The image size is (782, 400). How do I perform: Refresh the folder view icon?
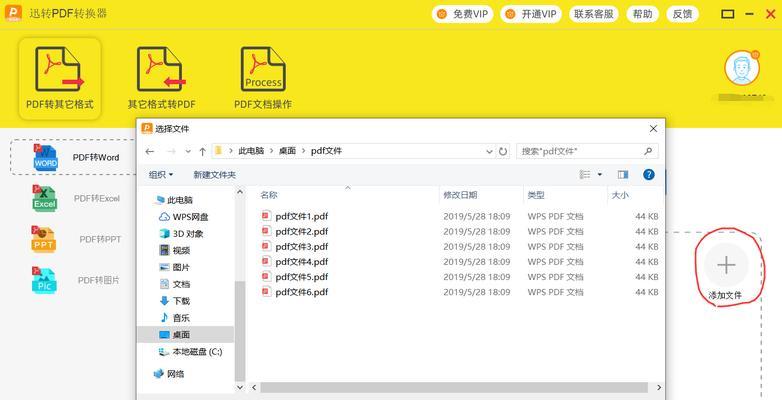click(x=503, y=151)
